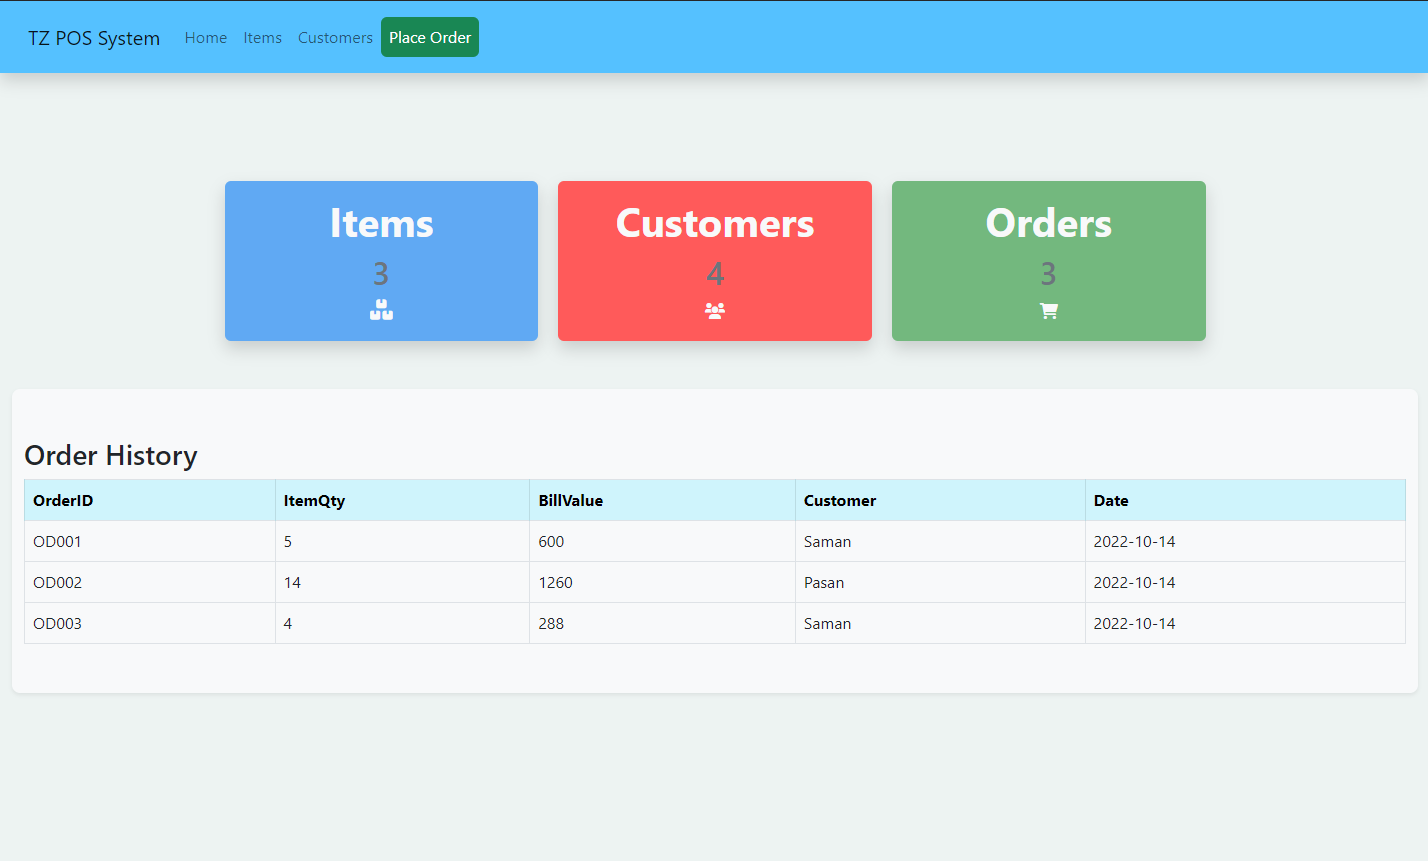Screen dimensions: 1428x861
Task: Click the Items count showing 3
Action: [x=381, y=272]
